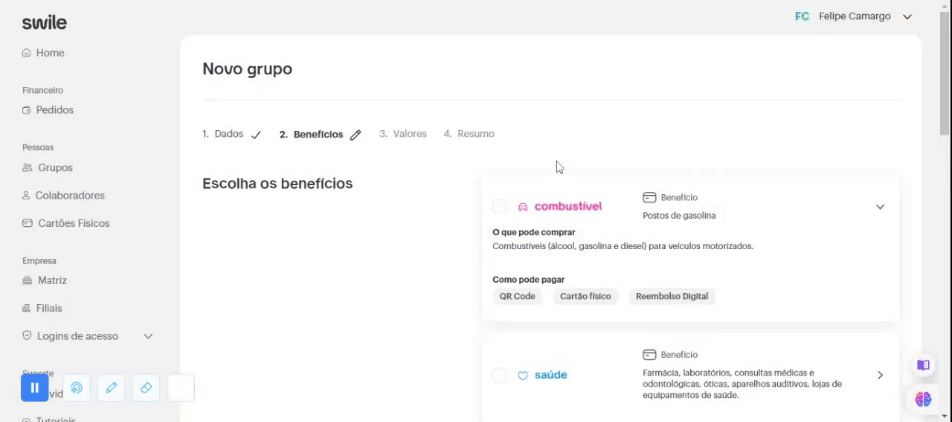The height and width of the screenshot is (422, 952).
Task: Click Postos de gasolina text
Action: 679,216
